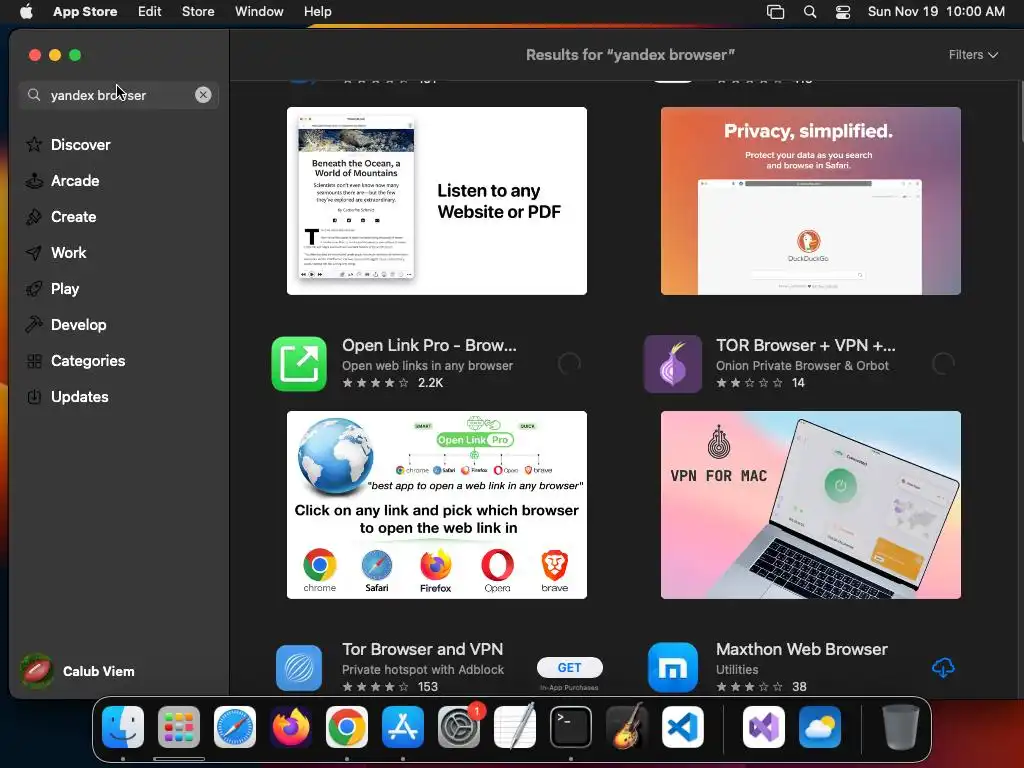Image resolution: width=1024 pixels, height=768 pixels.
Task: Open Spotlight search in menu bar
Action: [x=810, y=12]
